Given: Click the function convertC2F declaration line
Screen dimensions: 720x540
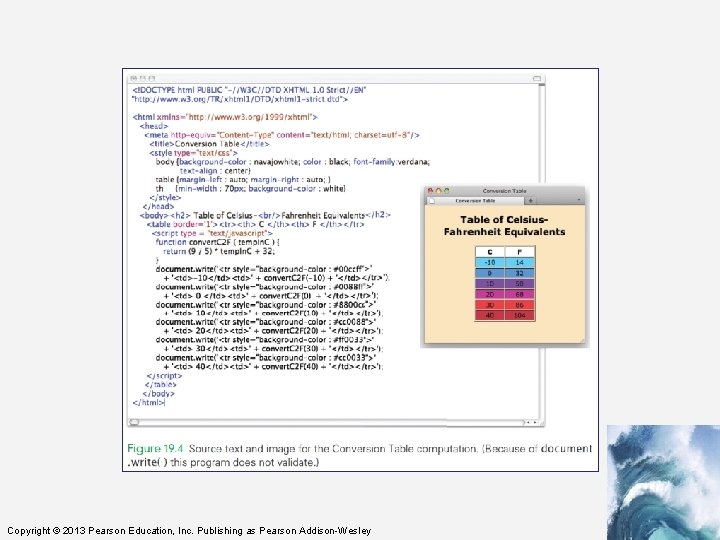Looking at the screenshot, I should coord(217,242).
